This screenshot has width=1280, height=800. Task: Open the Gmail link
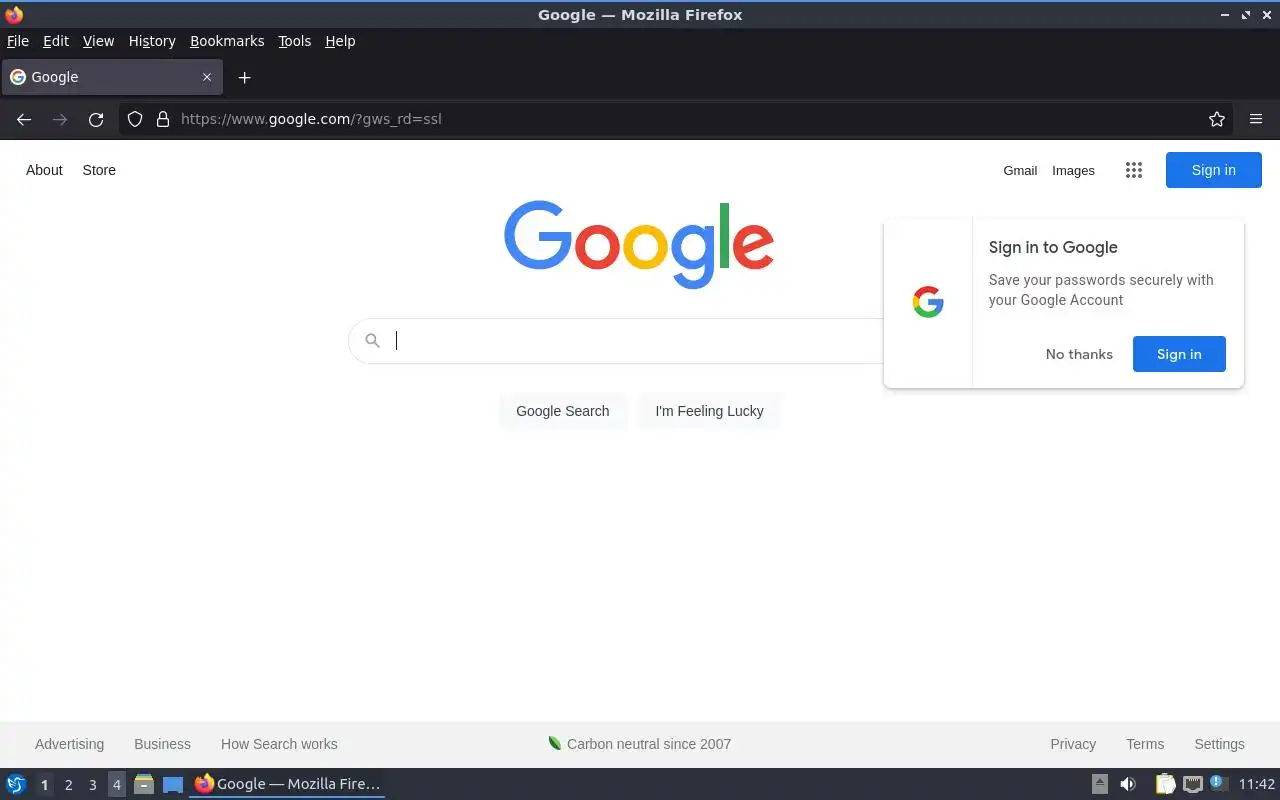pos(1020,170)
